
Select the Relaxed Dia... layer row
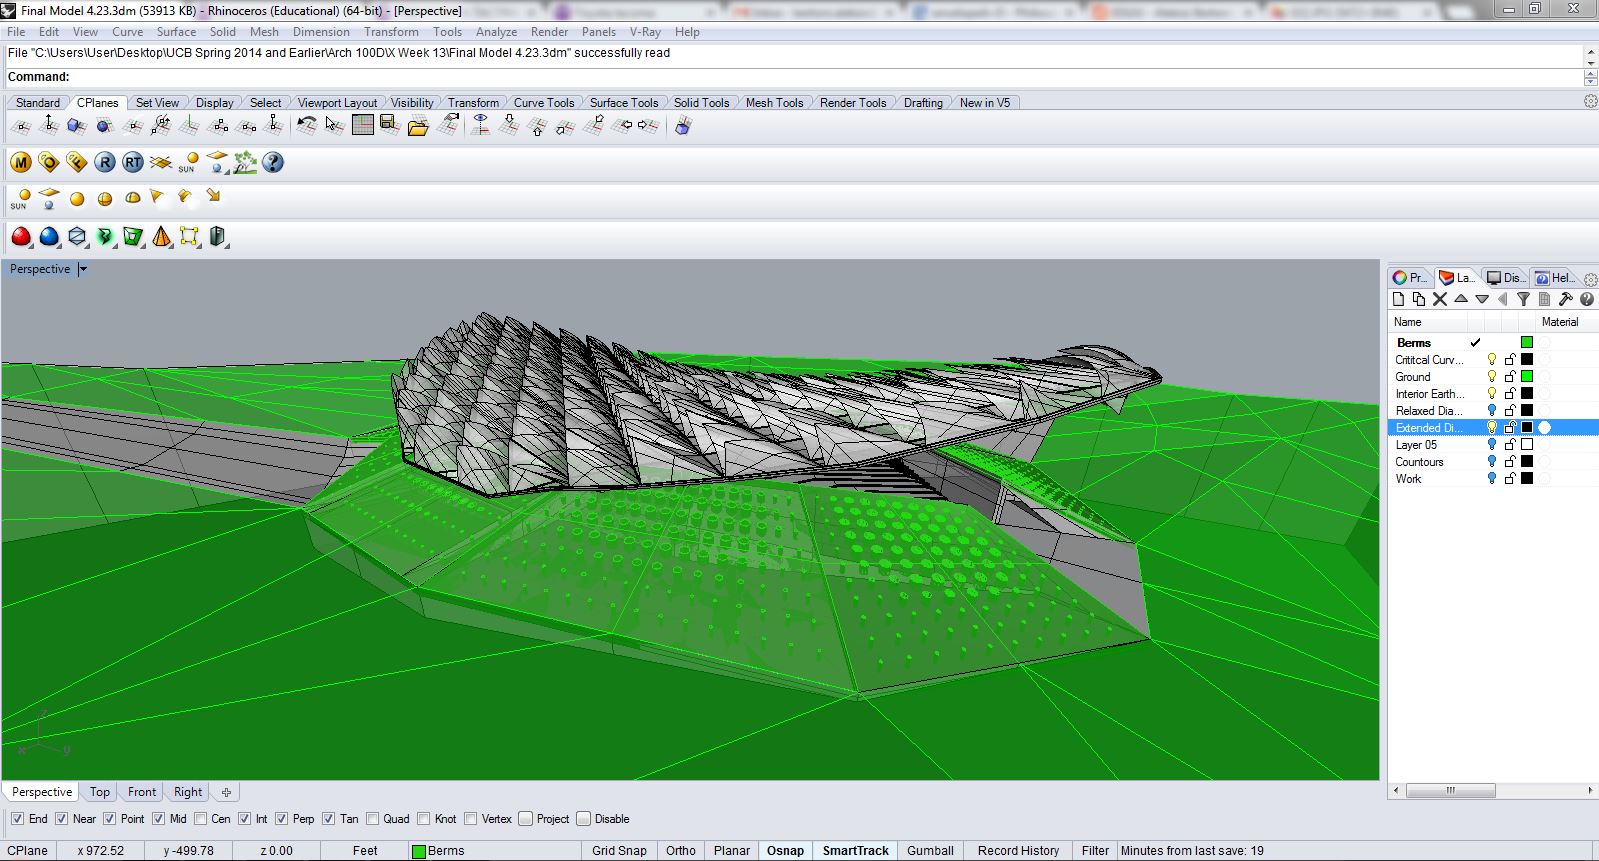pos(1492,411)
